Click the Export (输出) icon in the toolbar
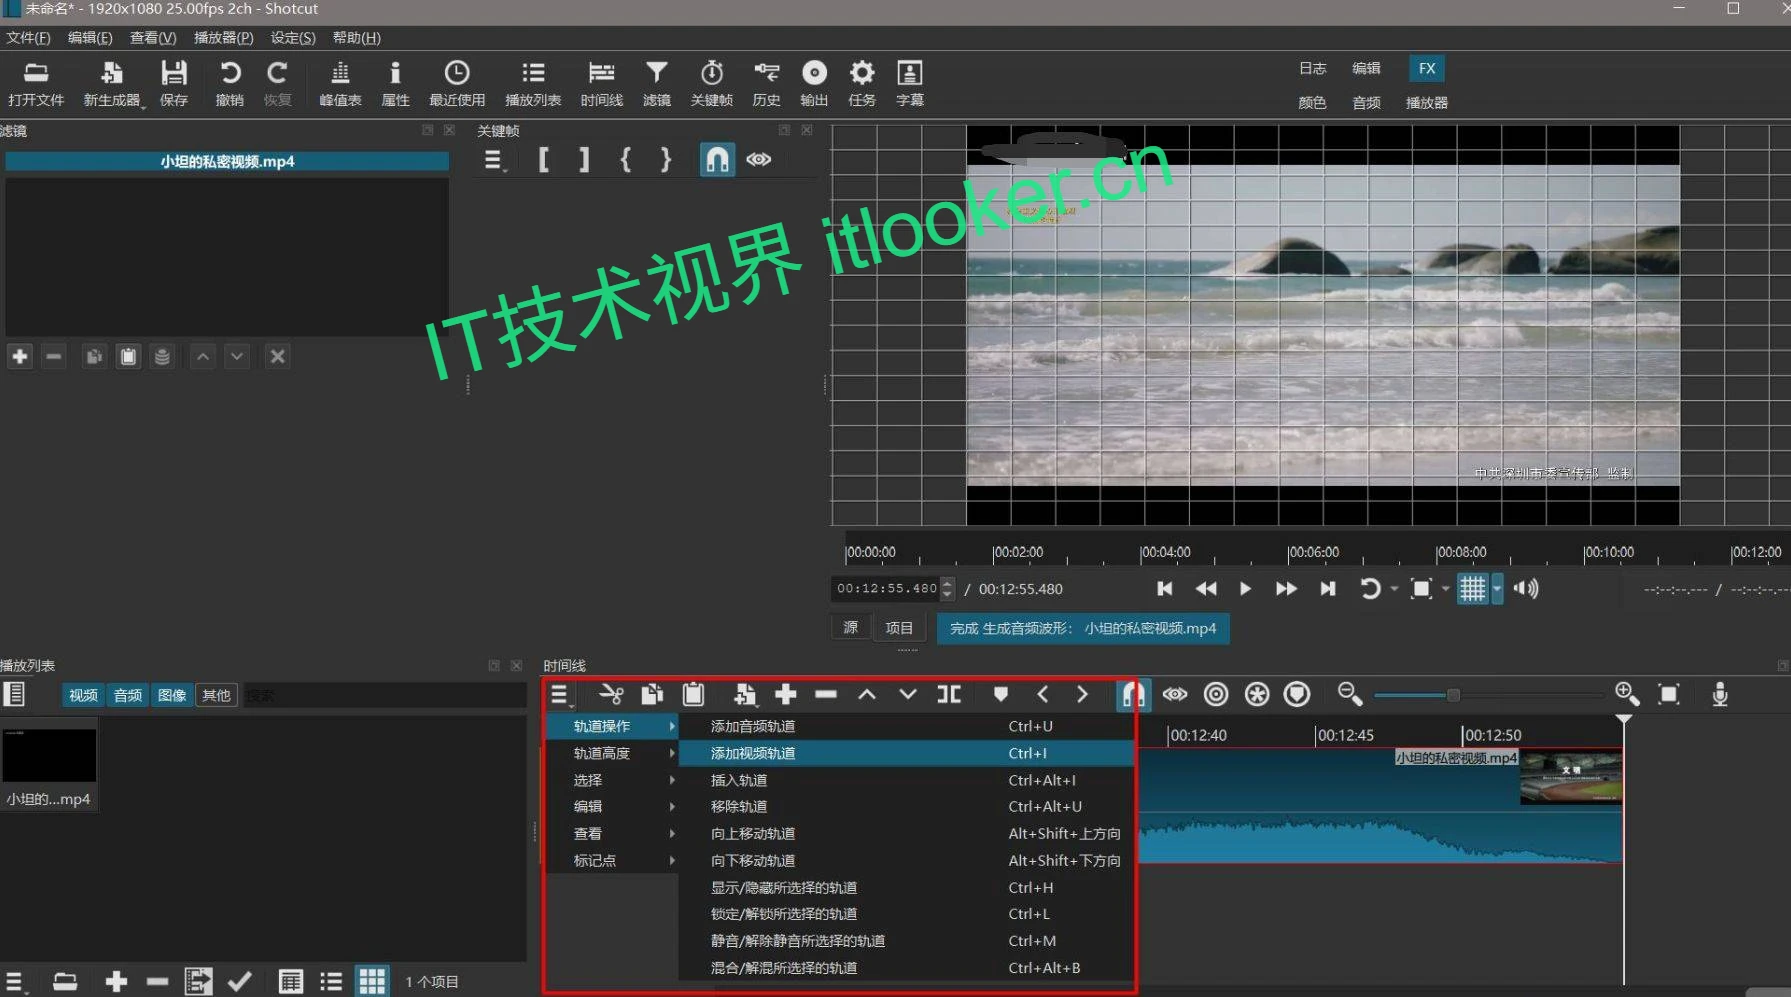 coord(815,83)
